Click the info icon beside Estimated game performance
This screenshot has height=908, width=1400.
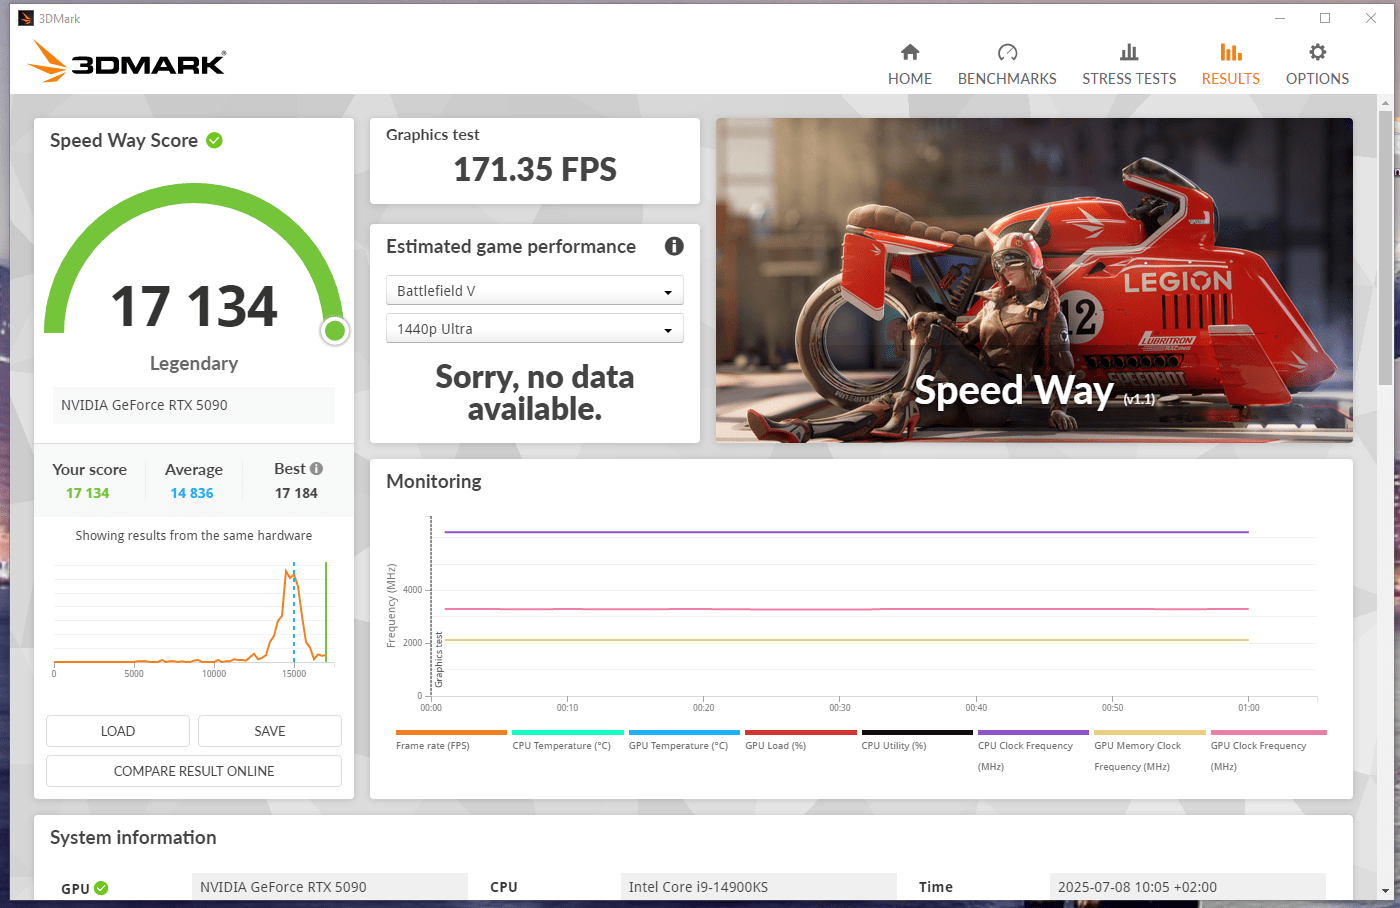click(674, 246)
